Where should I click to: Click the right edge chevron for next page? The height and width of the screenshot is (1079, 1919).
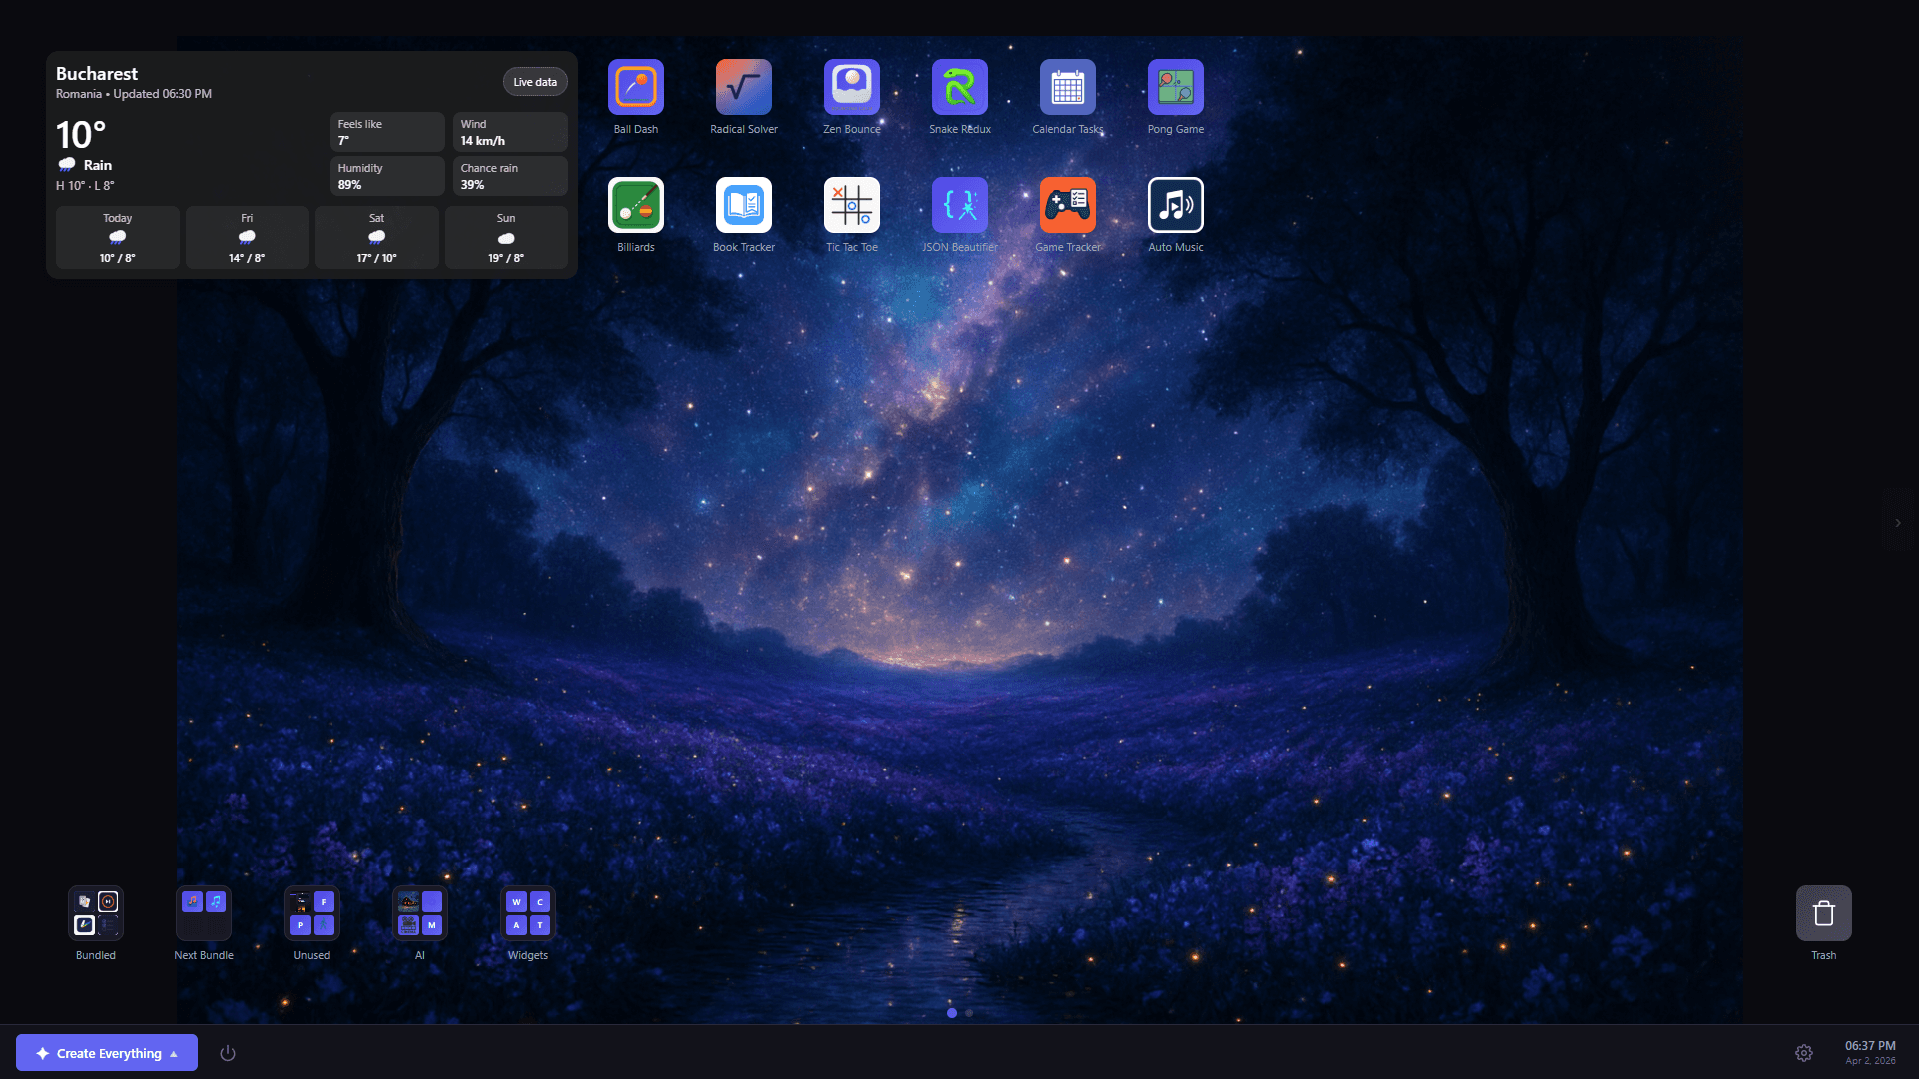pos(1897,522)
